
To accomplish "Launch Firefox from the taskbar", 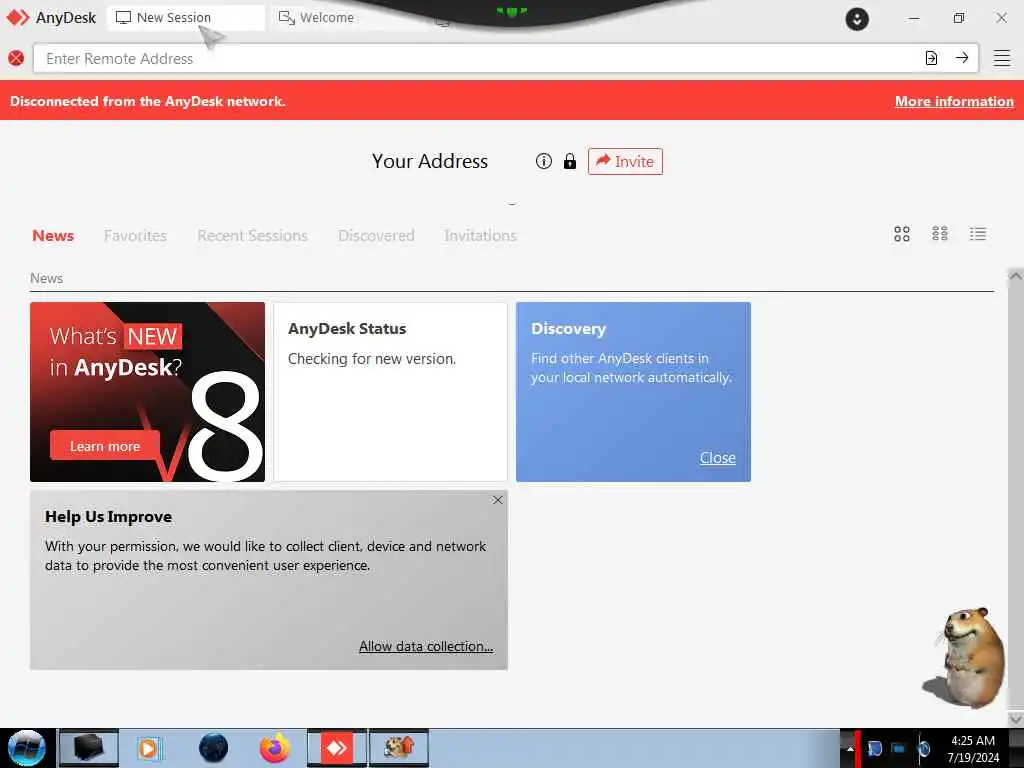I will pyautogui.click(x=275, y=748).
